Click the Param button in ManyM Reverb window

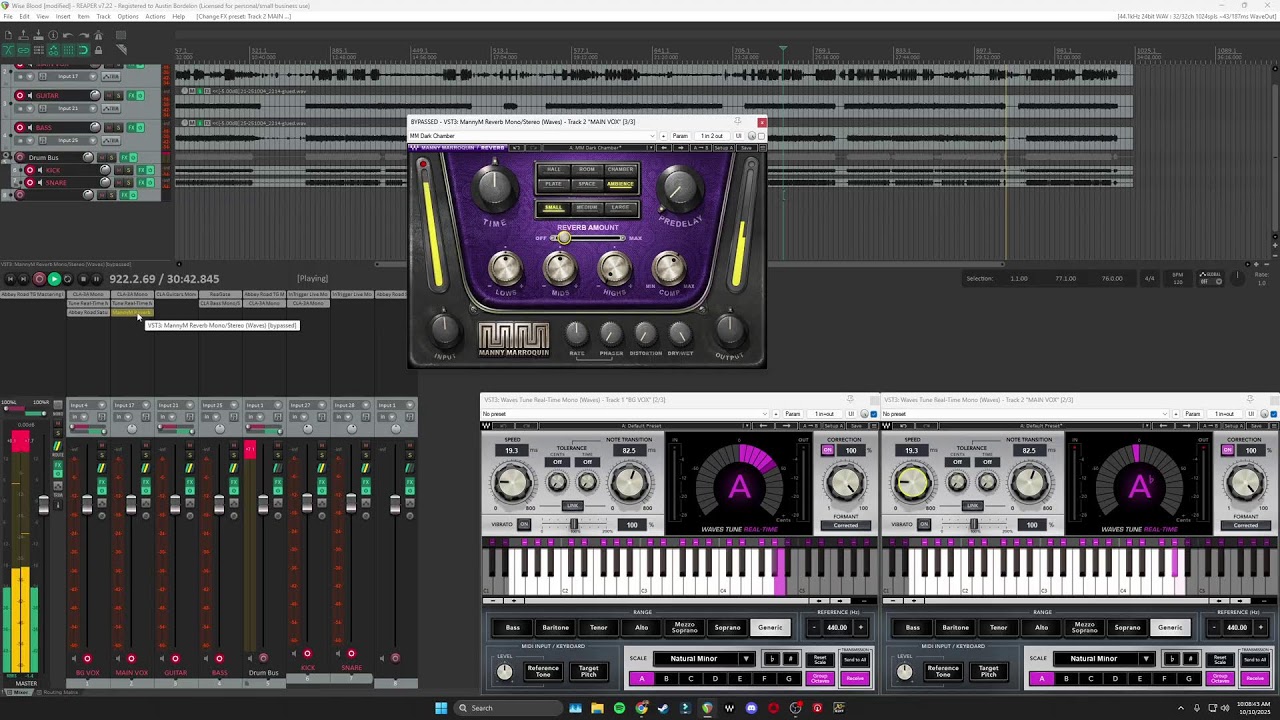680,136
